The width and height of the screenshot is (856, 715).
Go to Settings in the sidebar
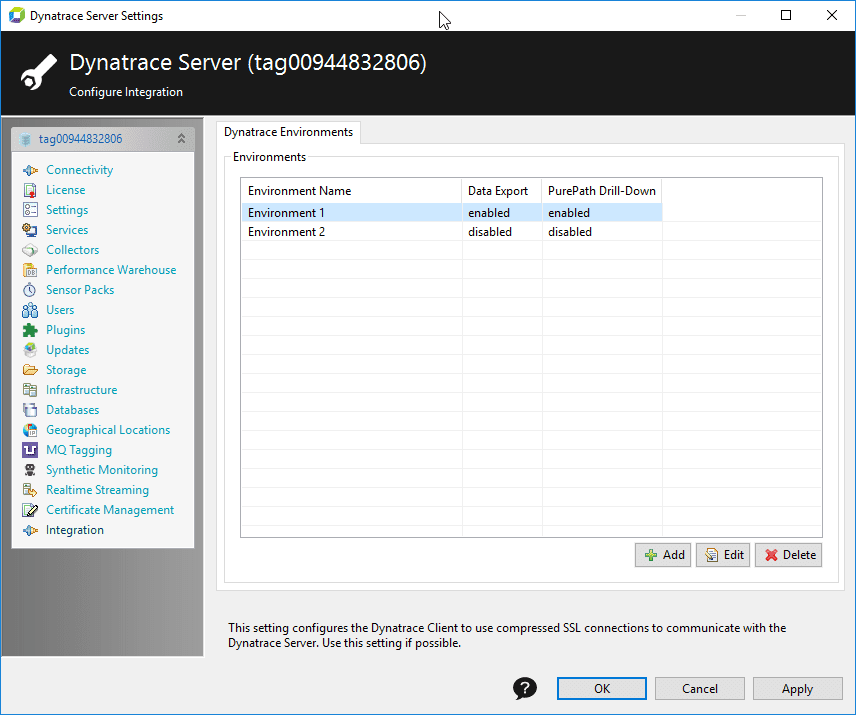pos(67,210)
